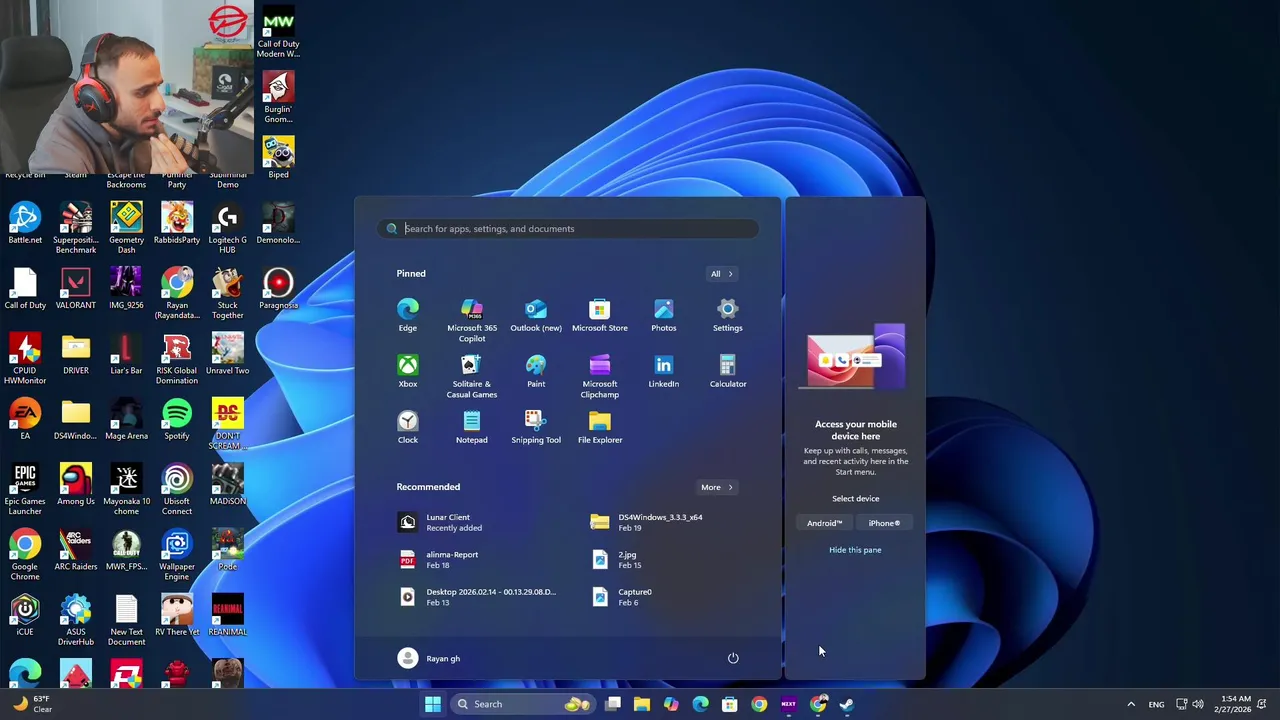The height and width of the screenshot is (720, 1280).
Task: Launch the Xbox pinned app
Action: 408,372
